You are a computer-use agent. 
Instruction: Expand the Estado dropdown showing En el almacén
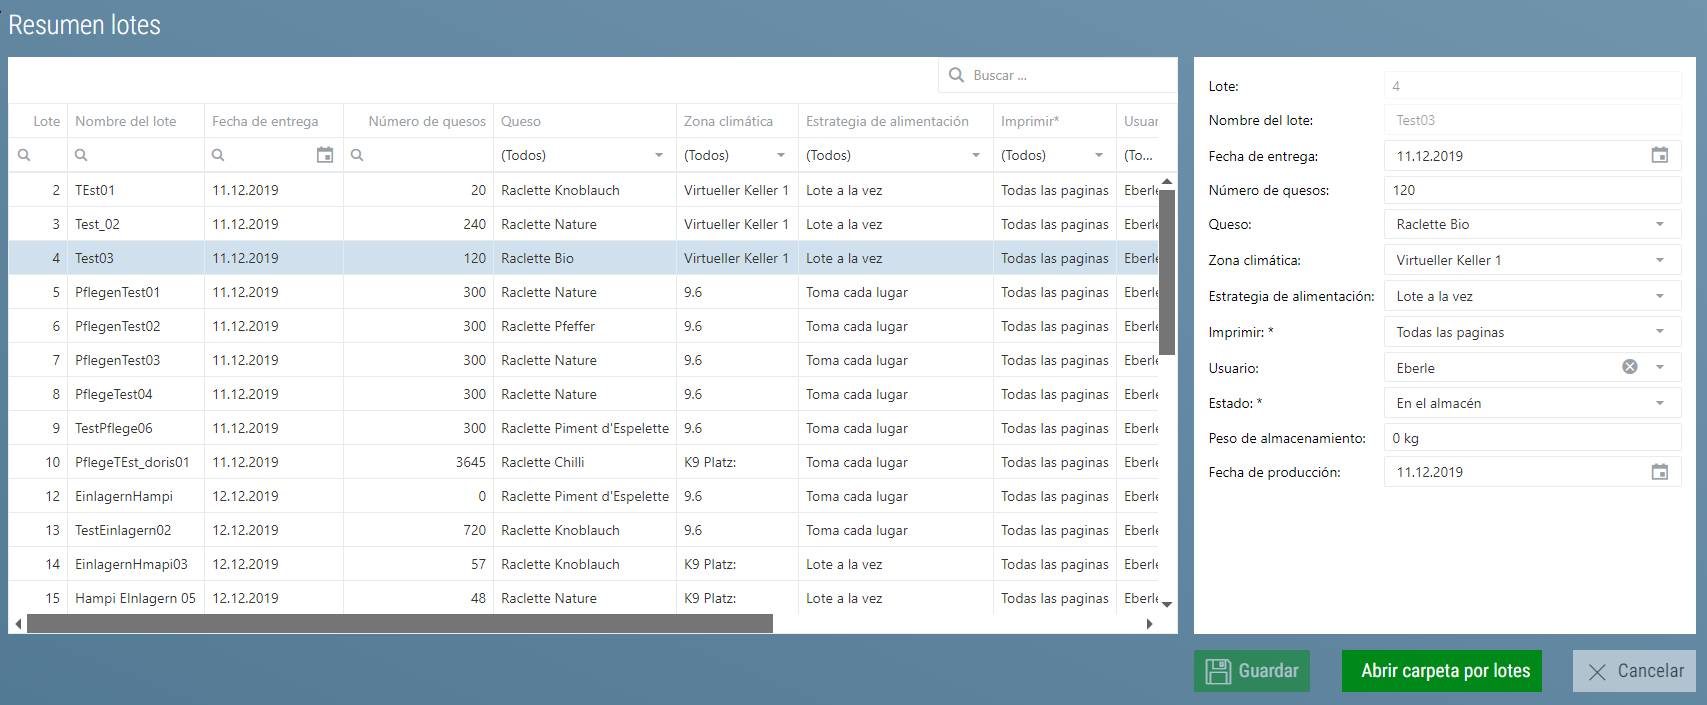[x=1659, y=403]
